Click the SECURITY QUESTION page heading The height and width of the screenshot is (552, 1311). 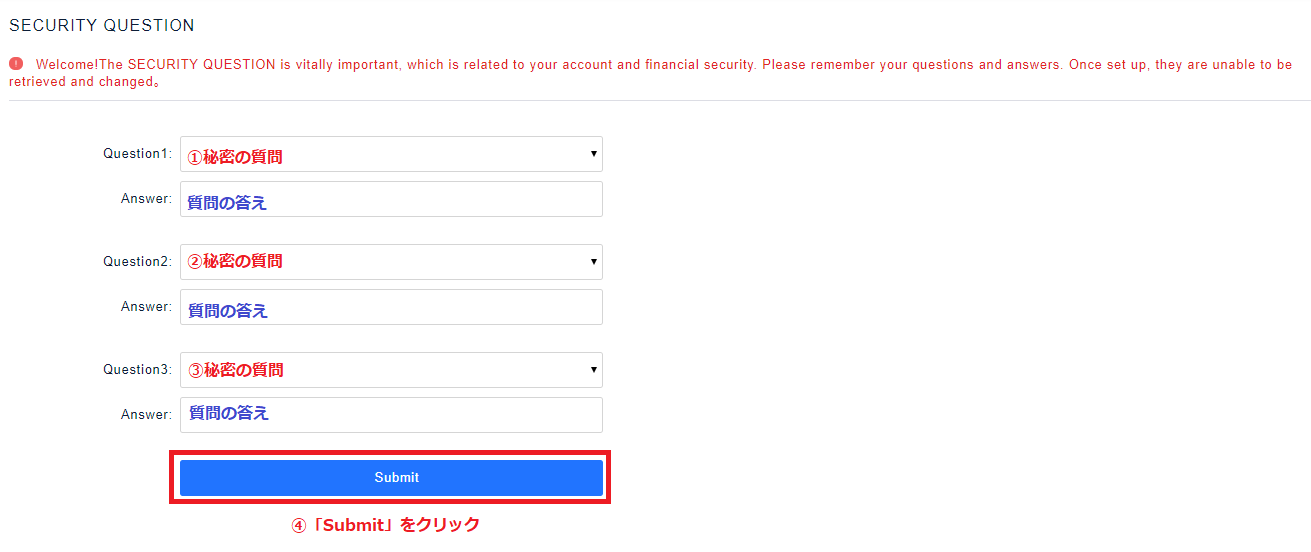[102, 26]
